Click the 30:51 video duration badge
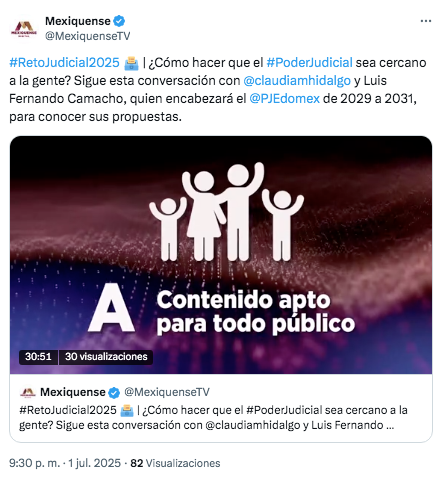This screenshot has height=483, width=442. (38, 357)
